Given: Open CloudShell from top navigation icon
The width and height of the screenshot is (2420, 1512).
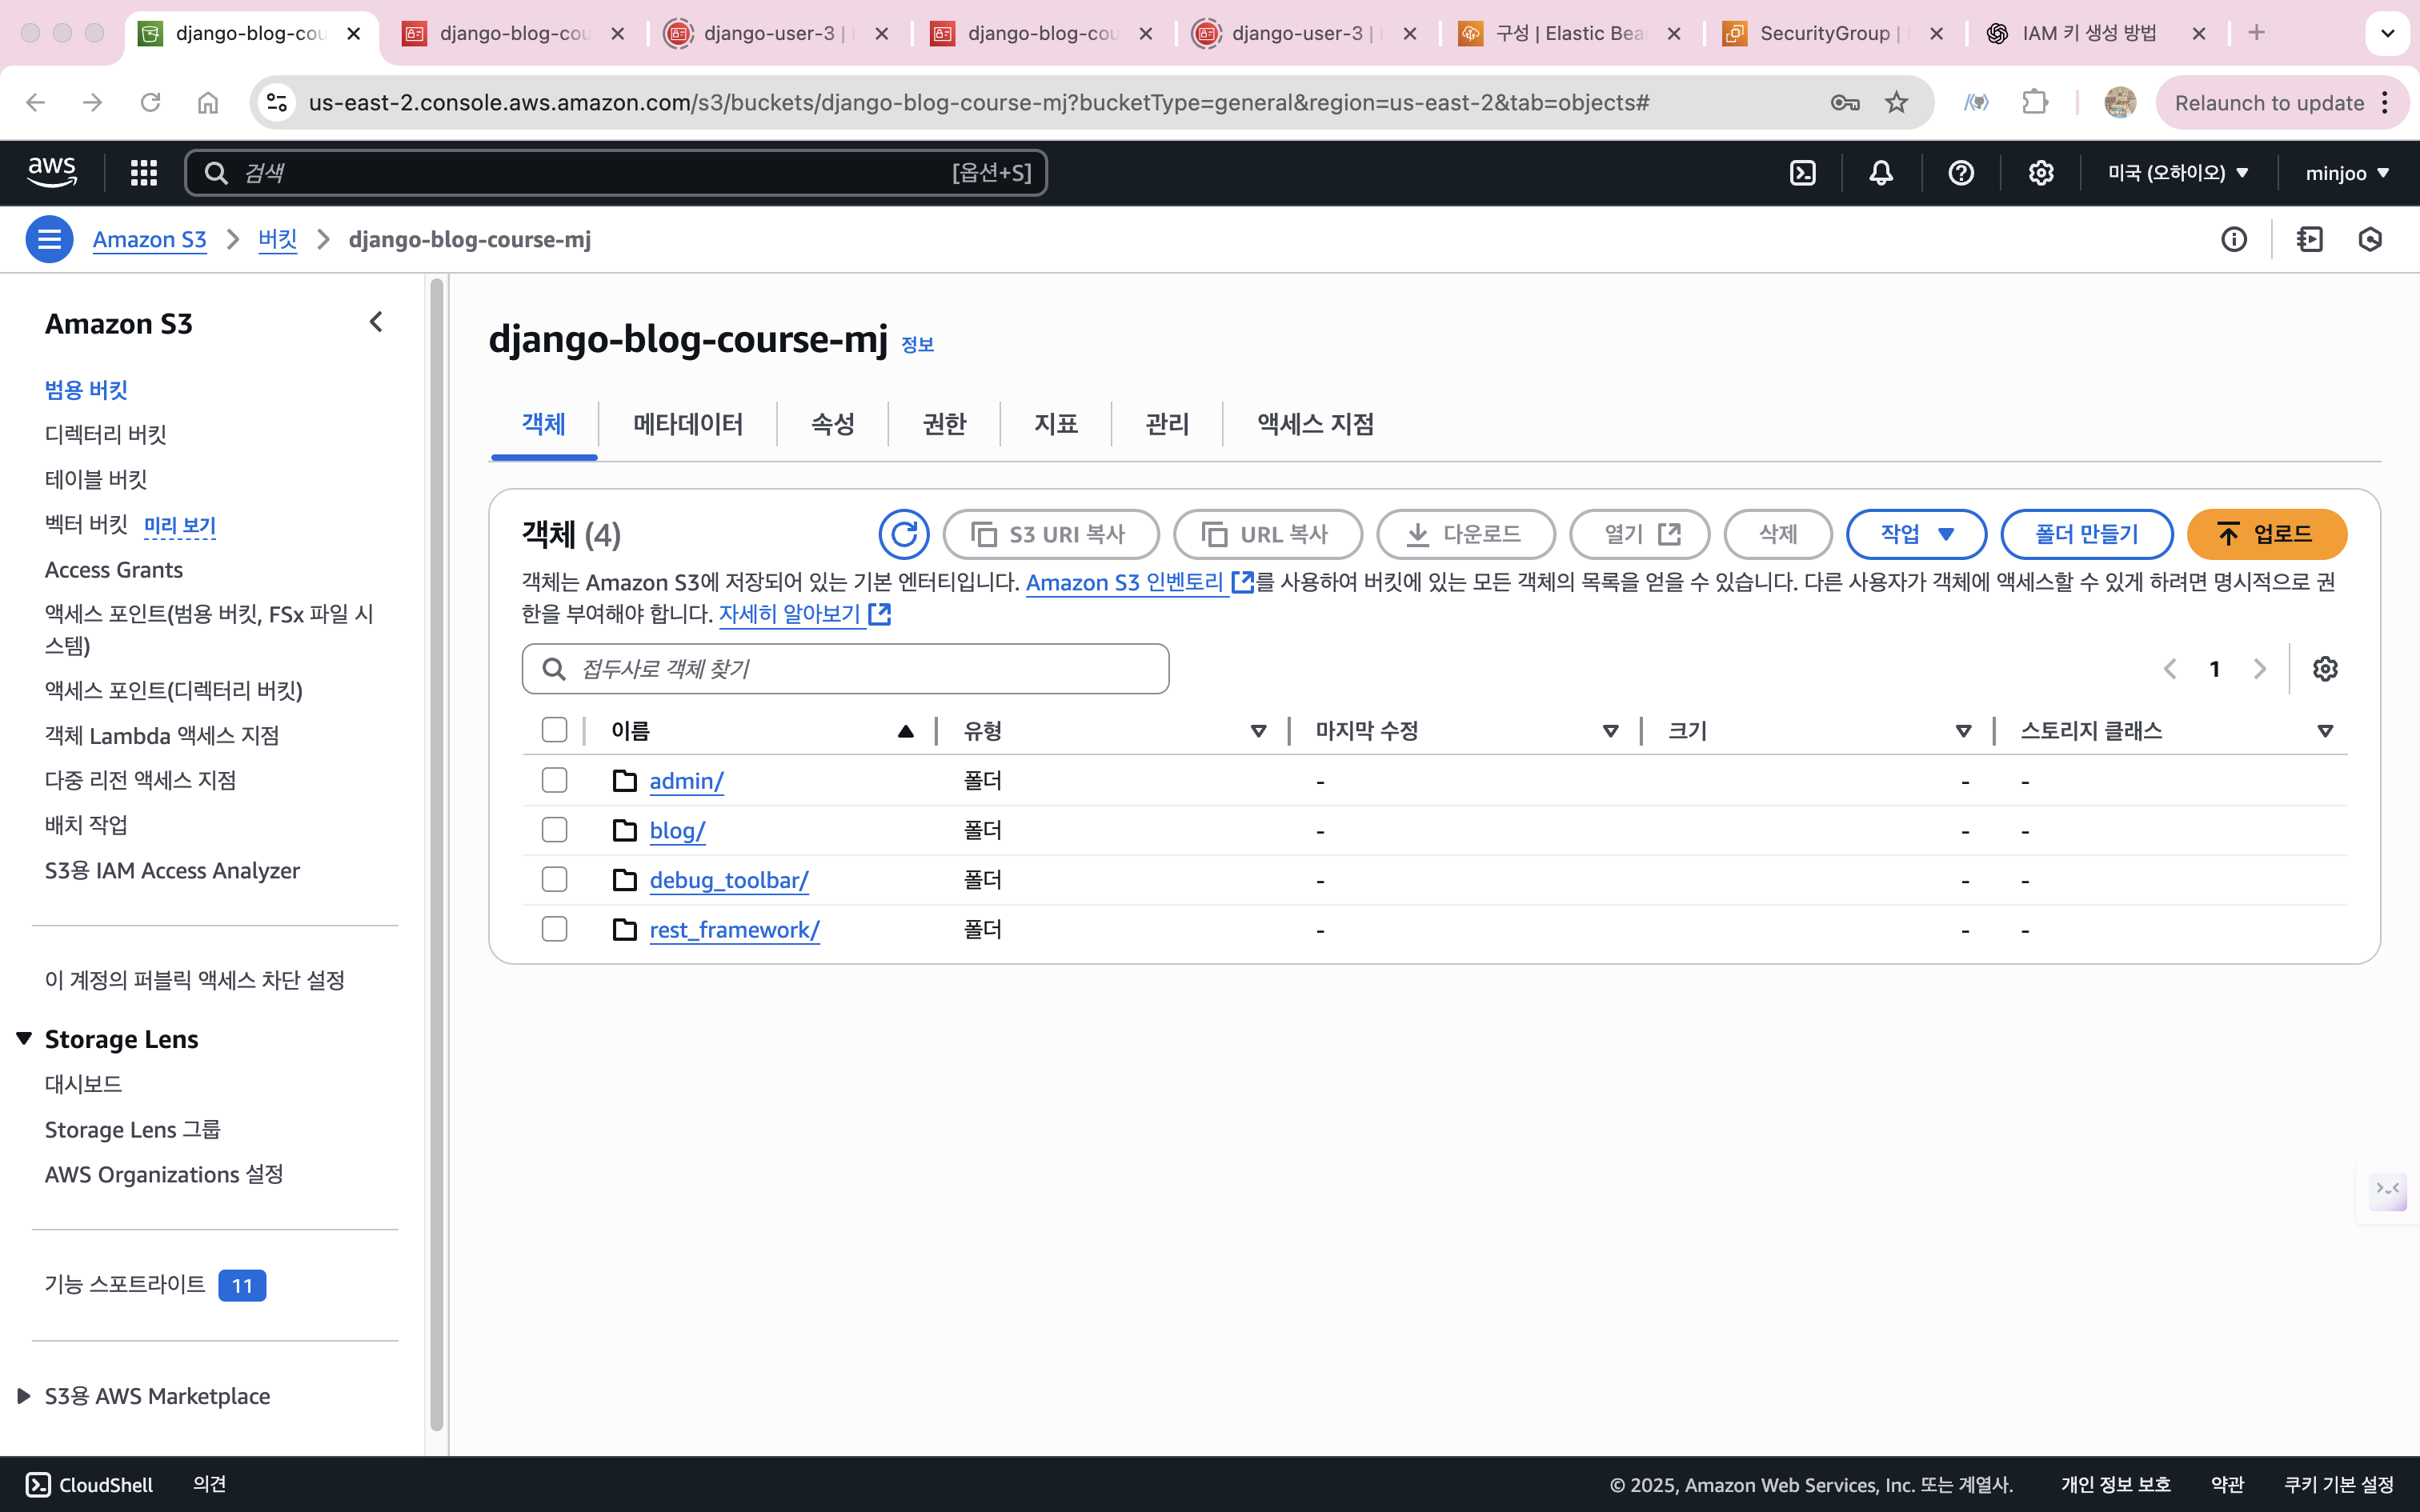Looking at the screenshot, I should 1802,173.
